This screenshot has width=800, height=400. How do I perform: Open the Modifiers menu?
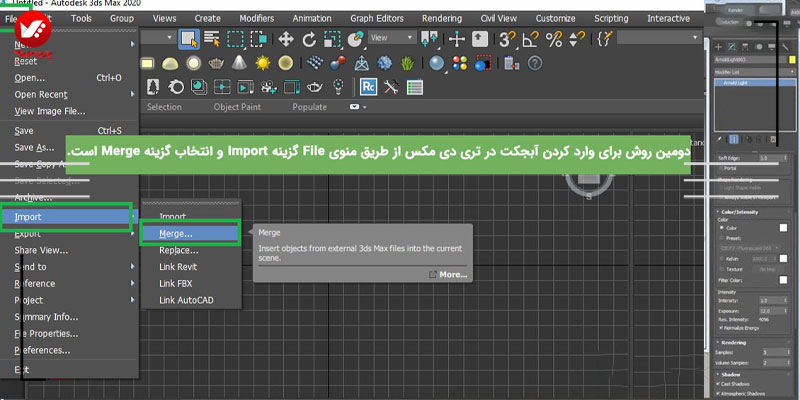pyautogui.click(x=257, y=18)
